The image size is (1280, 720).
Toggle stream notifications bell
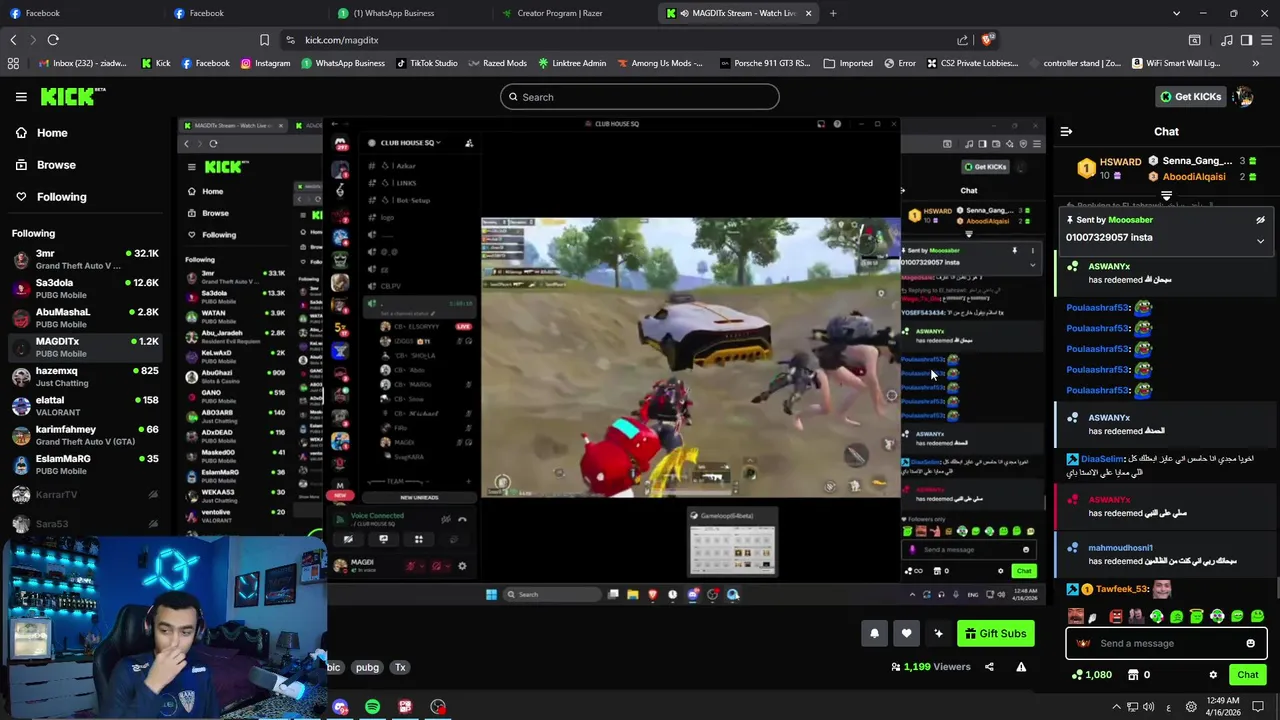click(x=874, y=633)
